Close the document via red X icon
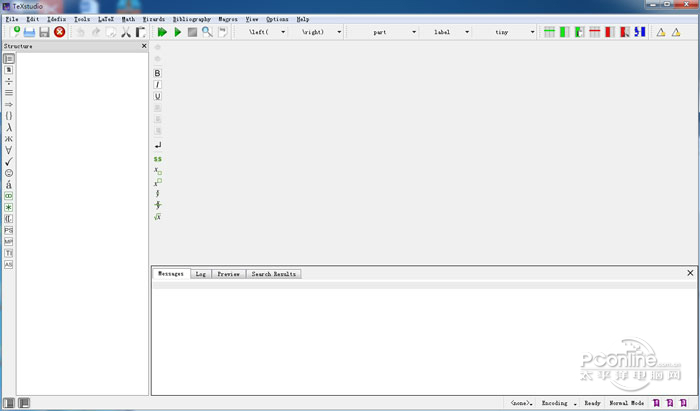 (x=59, y=32)
